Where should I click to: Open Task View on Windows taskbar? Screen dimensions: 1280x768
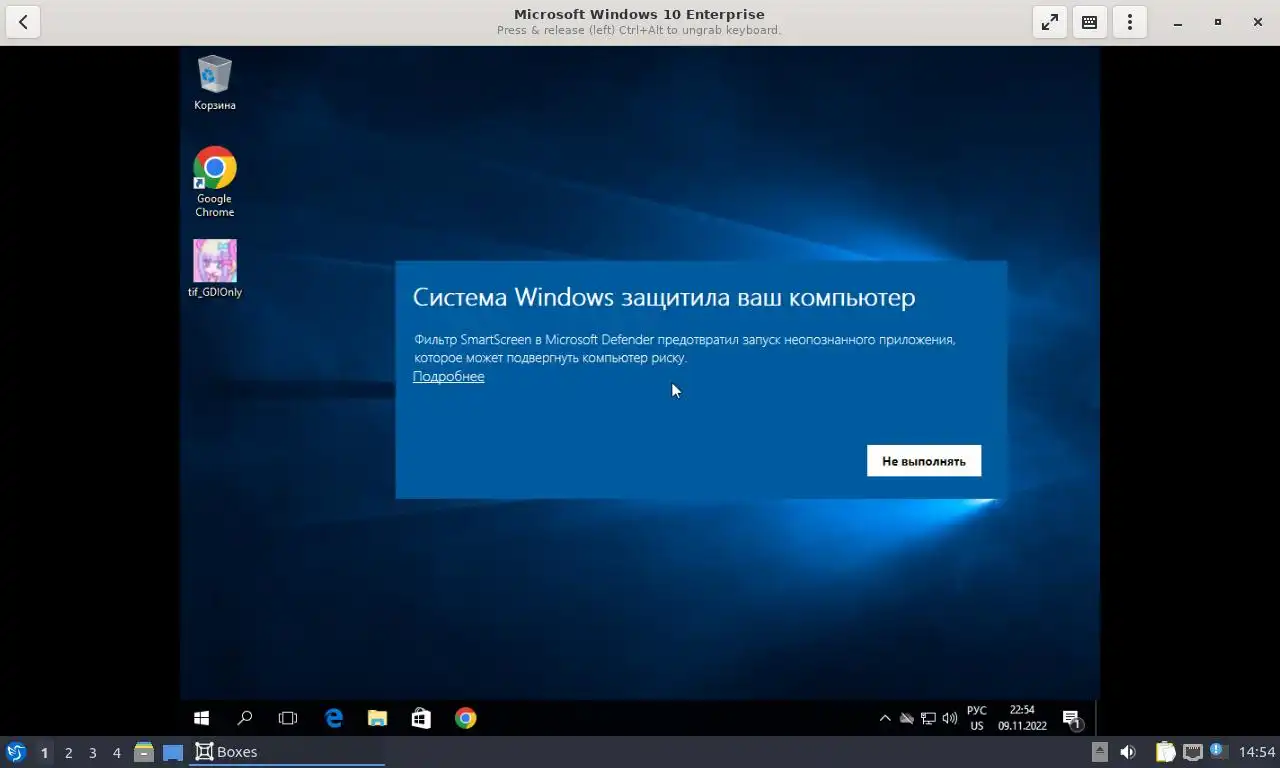(x=288, y=718)
